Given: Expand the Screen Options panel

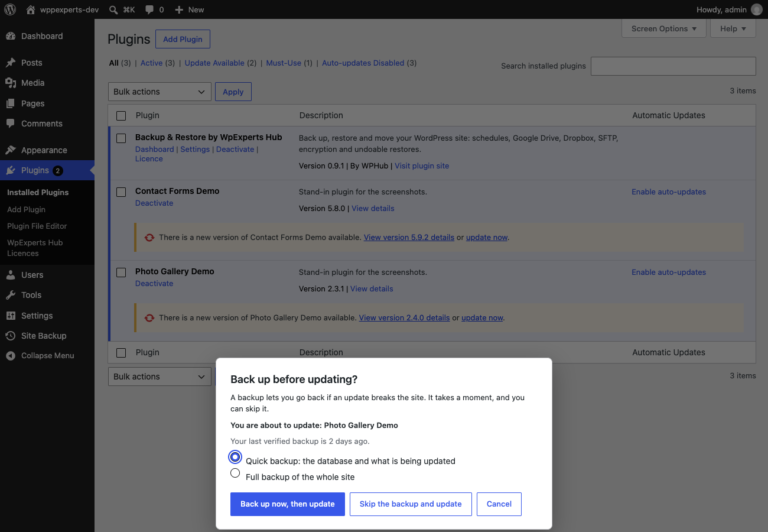Looking at the screenshot, I should point(664,28).
